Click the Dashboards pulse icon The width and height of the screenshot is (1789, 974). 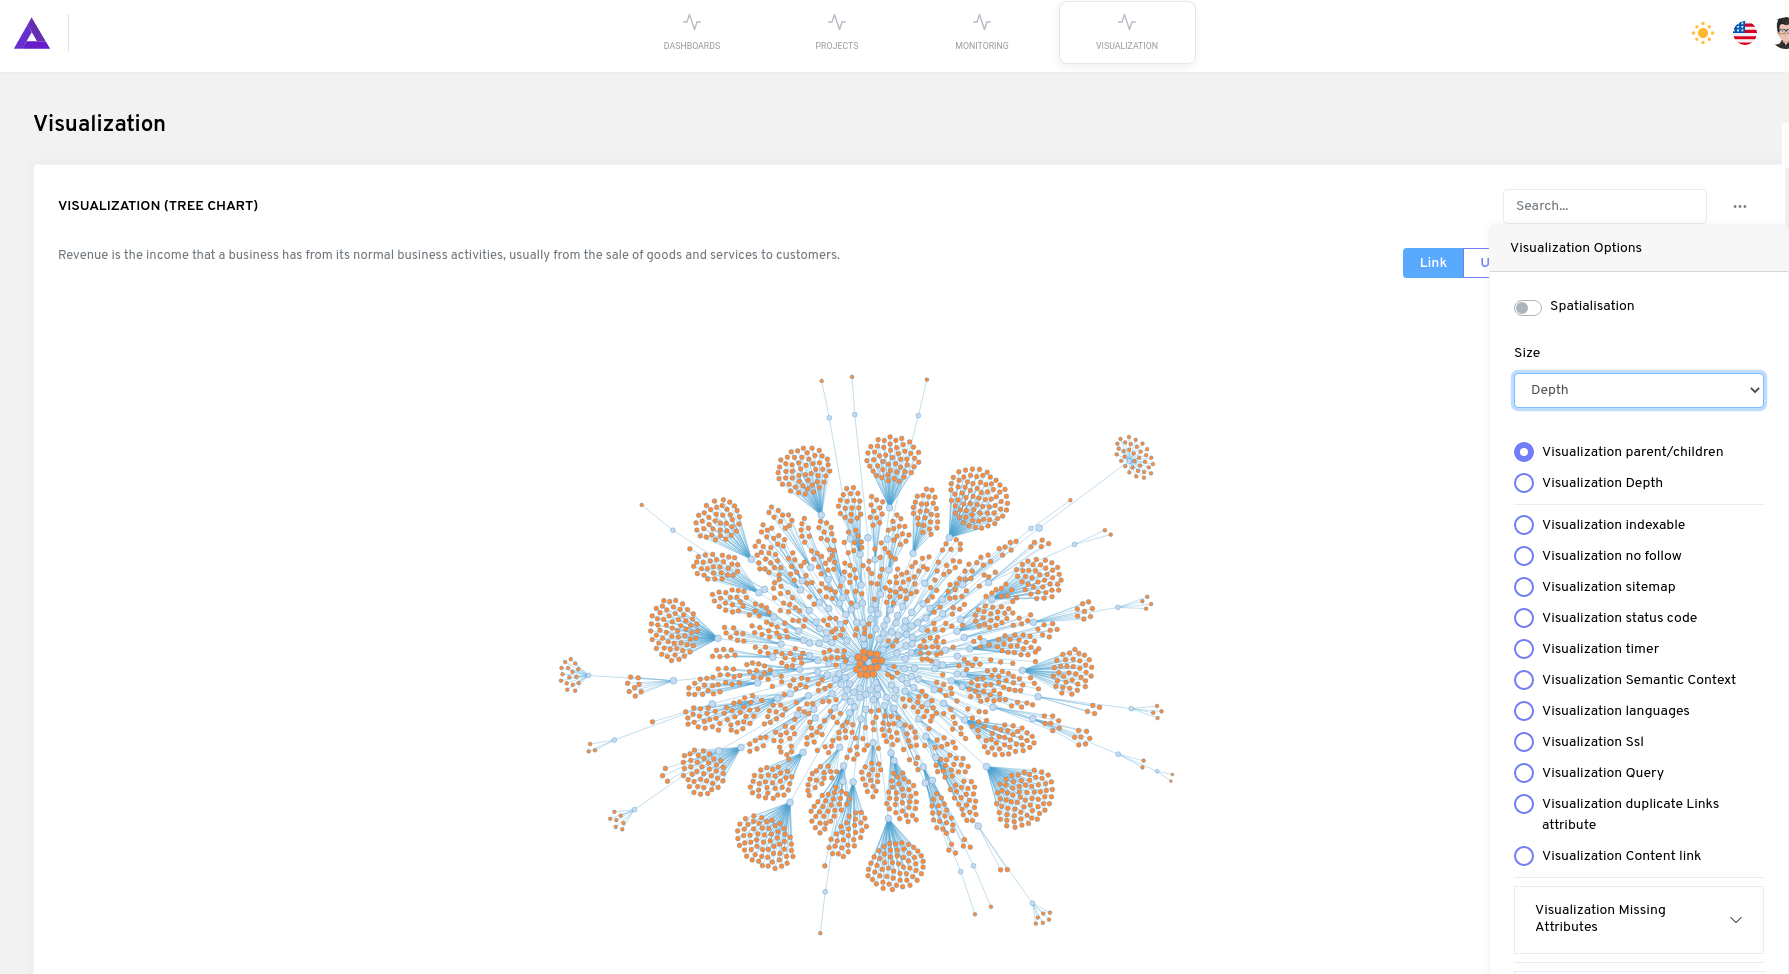(691, 23)
